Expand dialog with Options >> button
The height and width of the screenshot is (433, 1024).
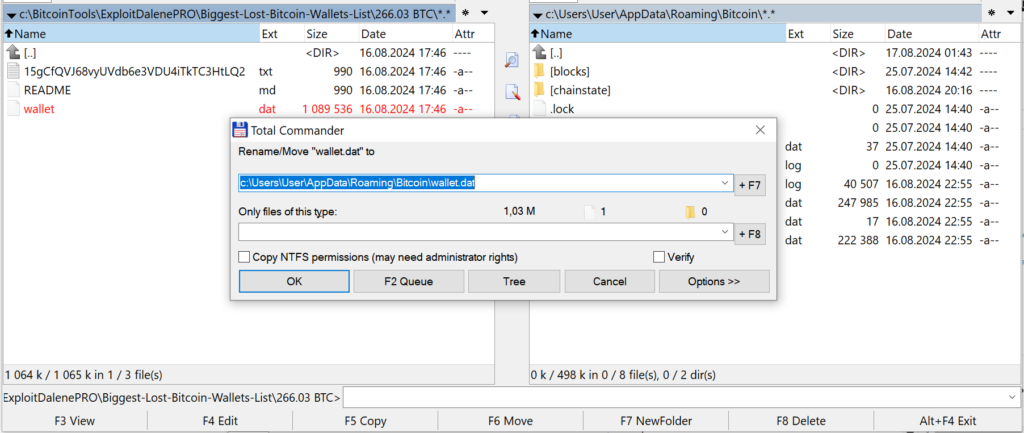point(714,281)
